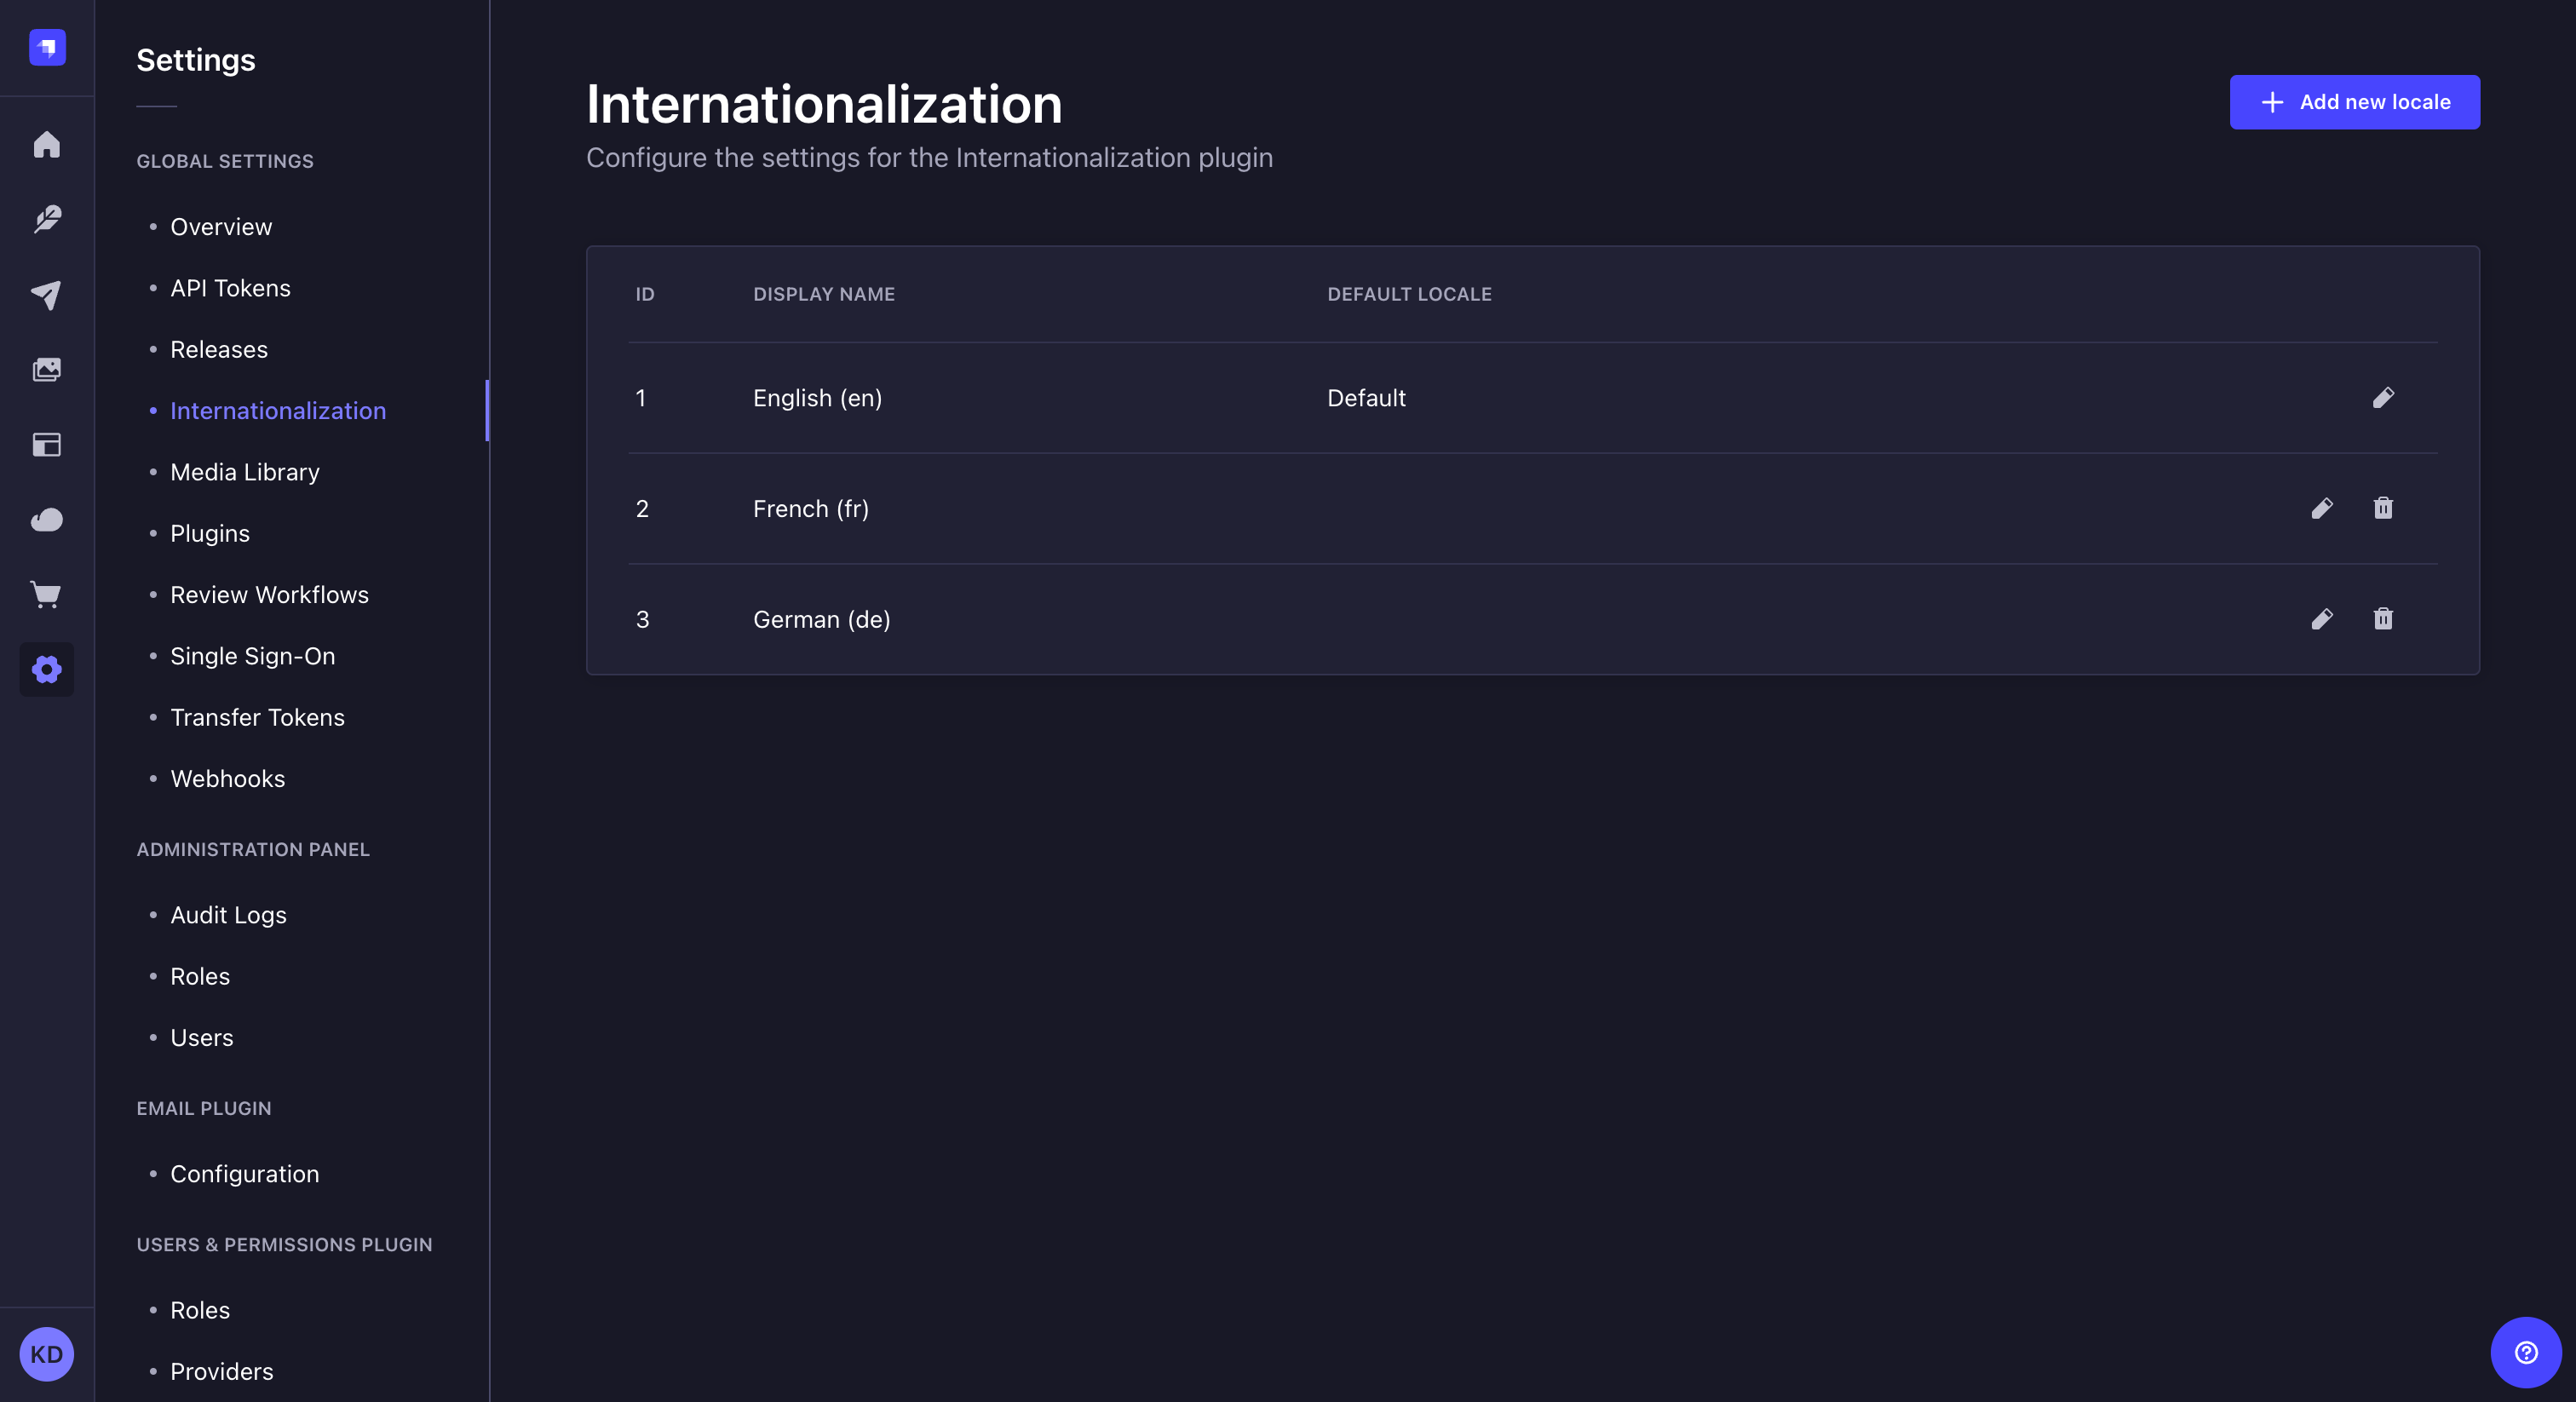Click the media library icon in sidebar
The width and height of the screenshot is (2576, 1402).
click(x=47, y=370)
